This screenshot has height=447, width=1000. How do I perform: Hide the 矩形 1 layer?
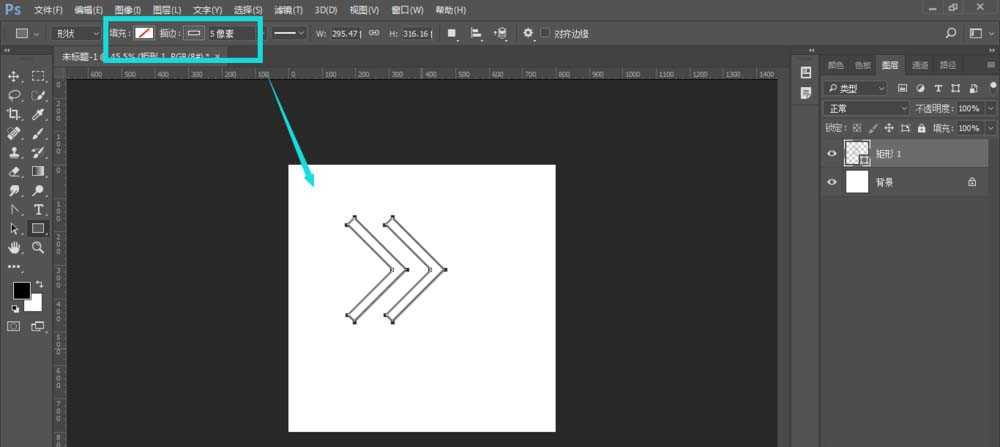point(832,153)
